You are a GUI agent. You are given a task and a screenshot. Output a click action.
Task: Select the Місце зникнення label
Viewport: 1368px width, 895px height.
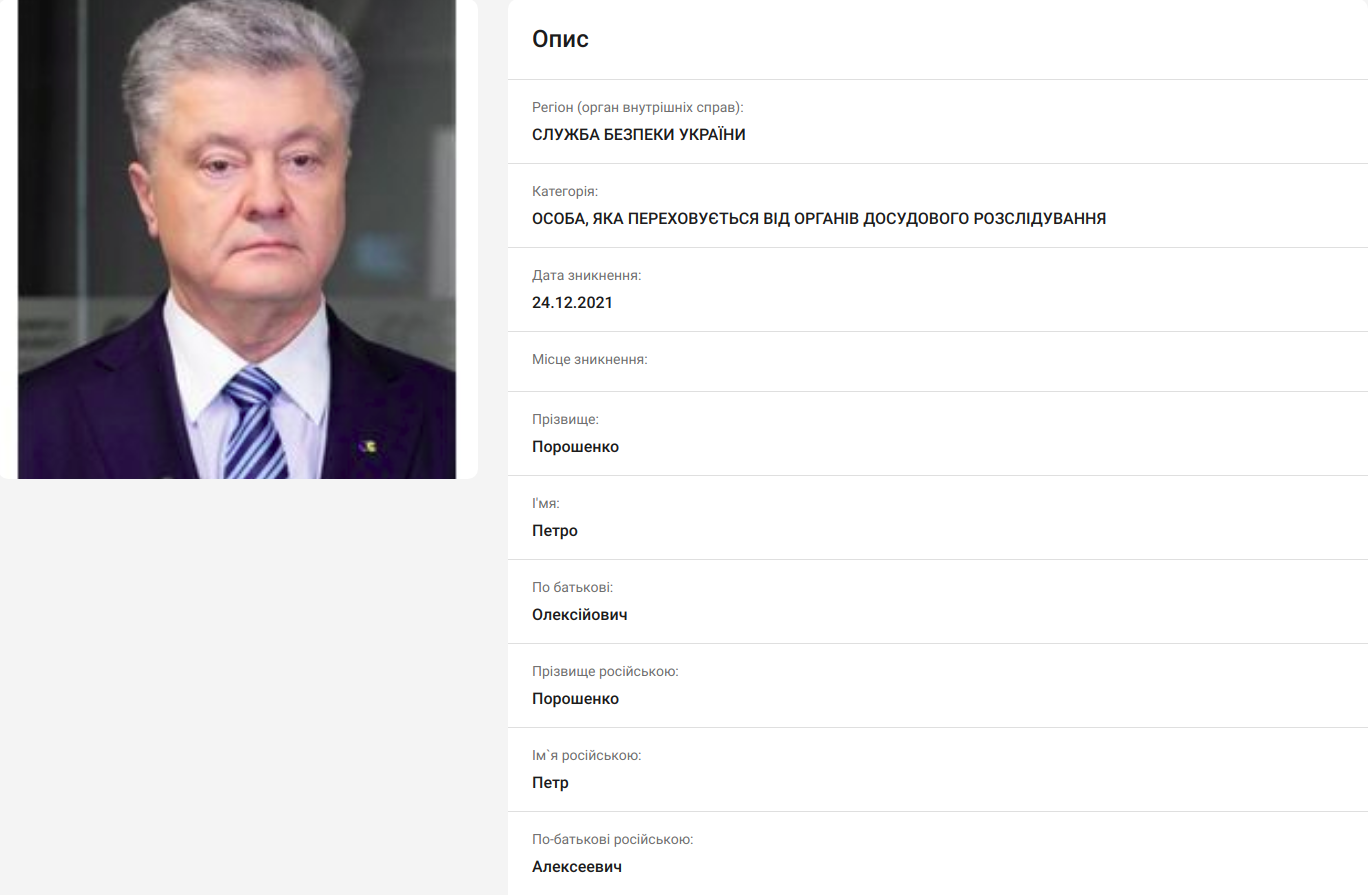pos(590,359)
